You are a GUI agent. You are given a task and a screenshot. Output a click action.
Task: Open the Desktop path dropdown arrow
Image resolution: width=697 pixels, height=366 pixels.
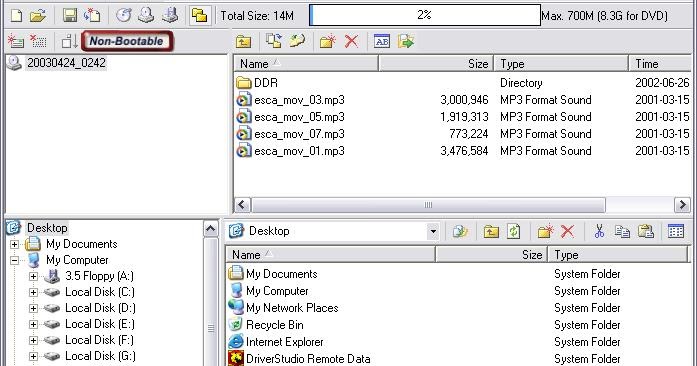pyautogui.click(x=433, y=231)
